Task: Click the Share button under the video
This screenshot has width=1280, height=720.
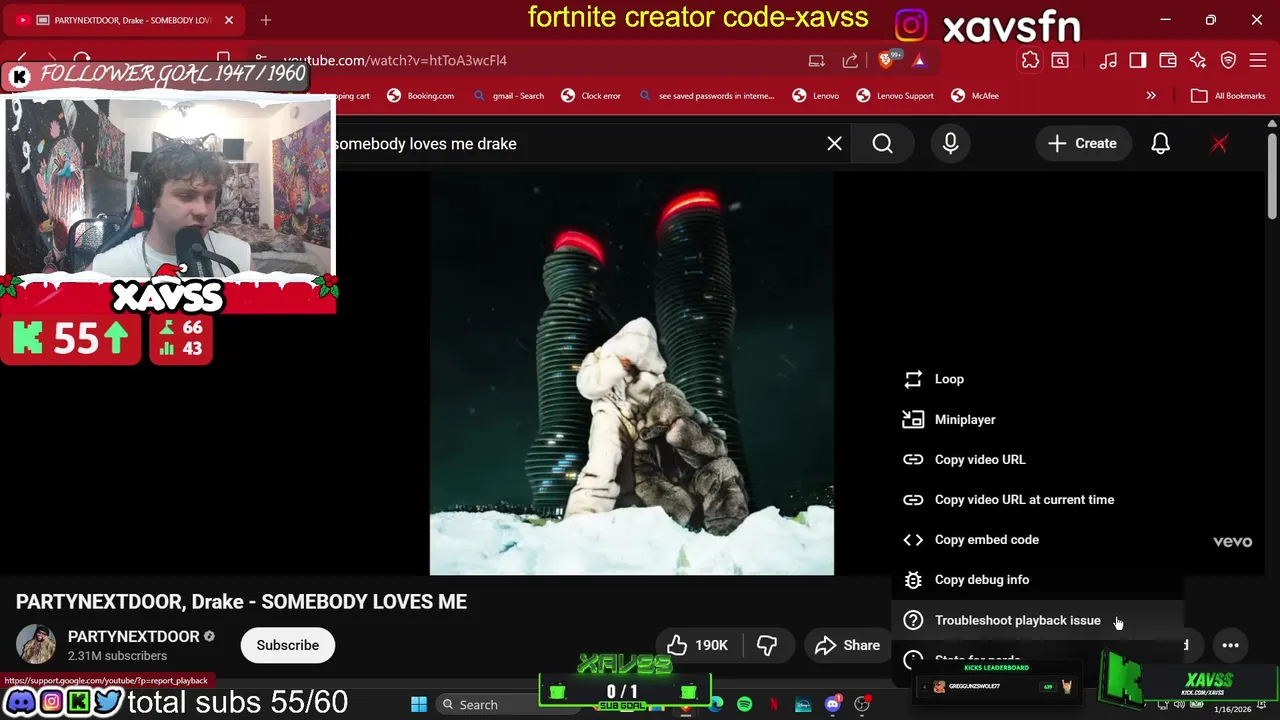Action: 848,645
